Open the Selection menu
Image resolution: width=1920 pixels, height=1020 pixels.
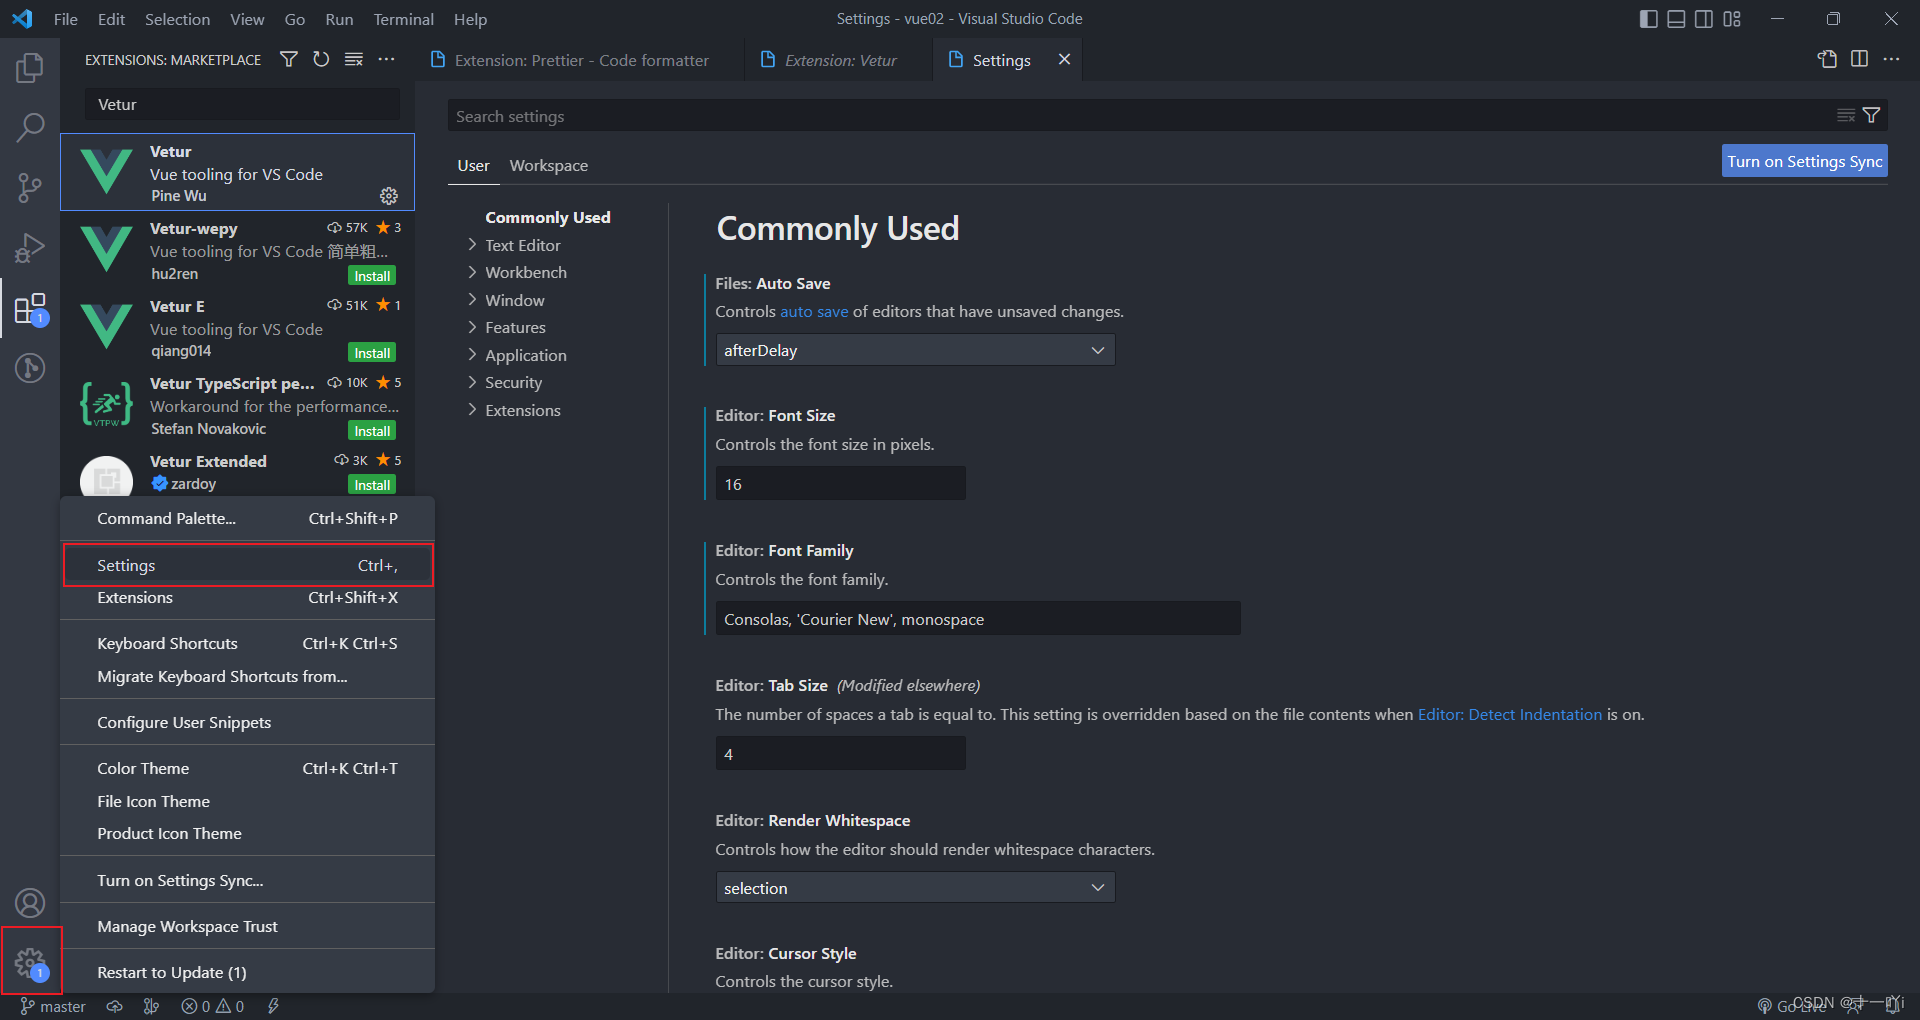[177, 19]
